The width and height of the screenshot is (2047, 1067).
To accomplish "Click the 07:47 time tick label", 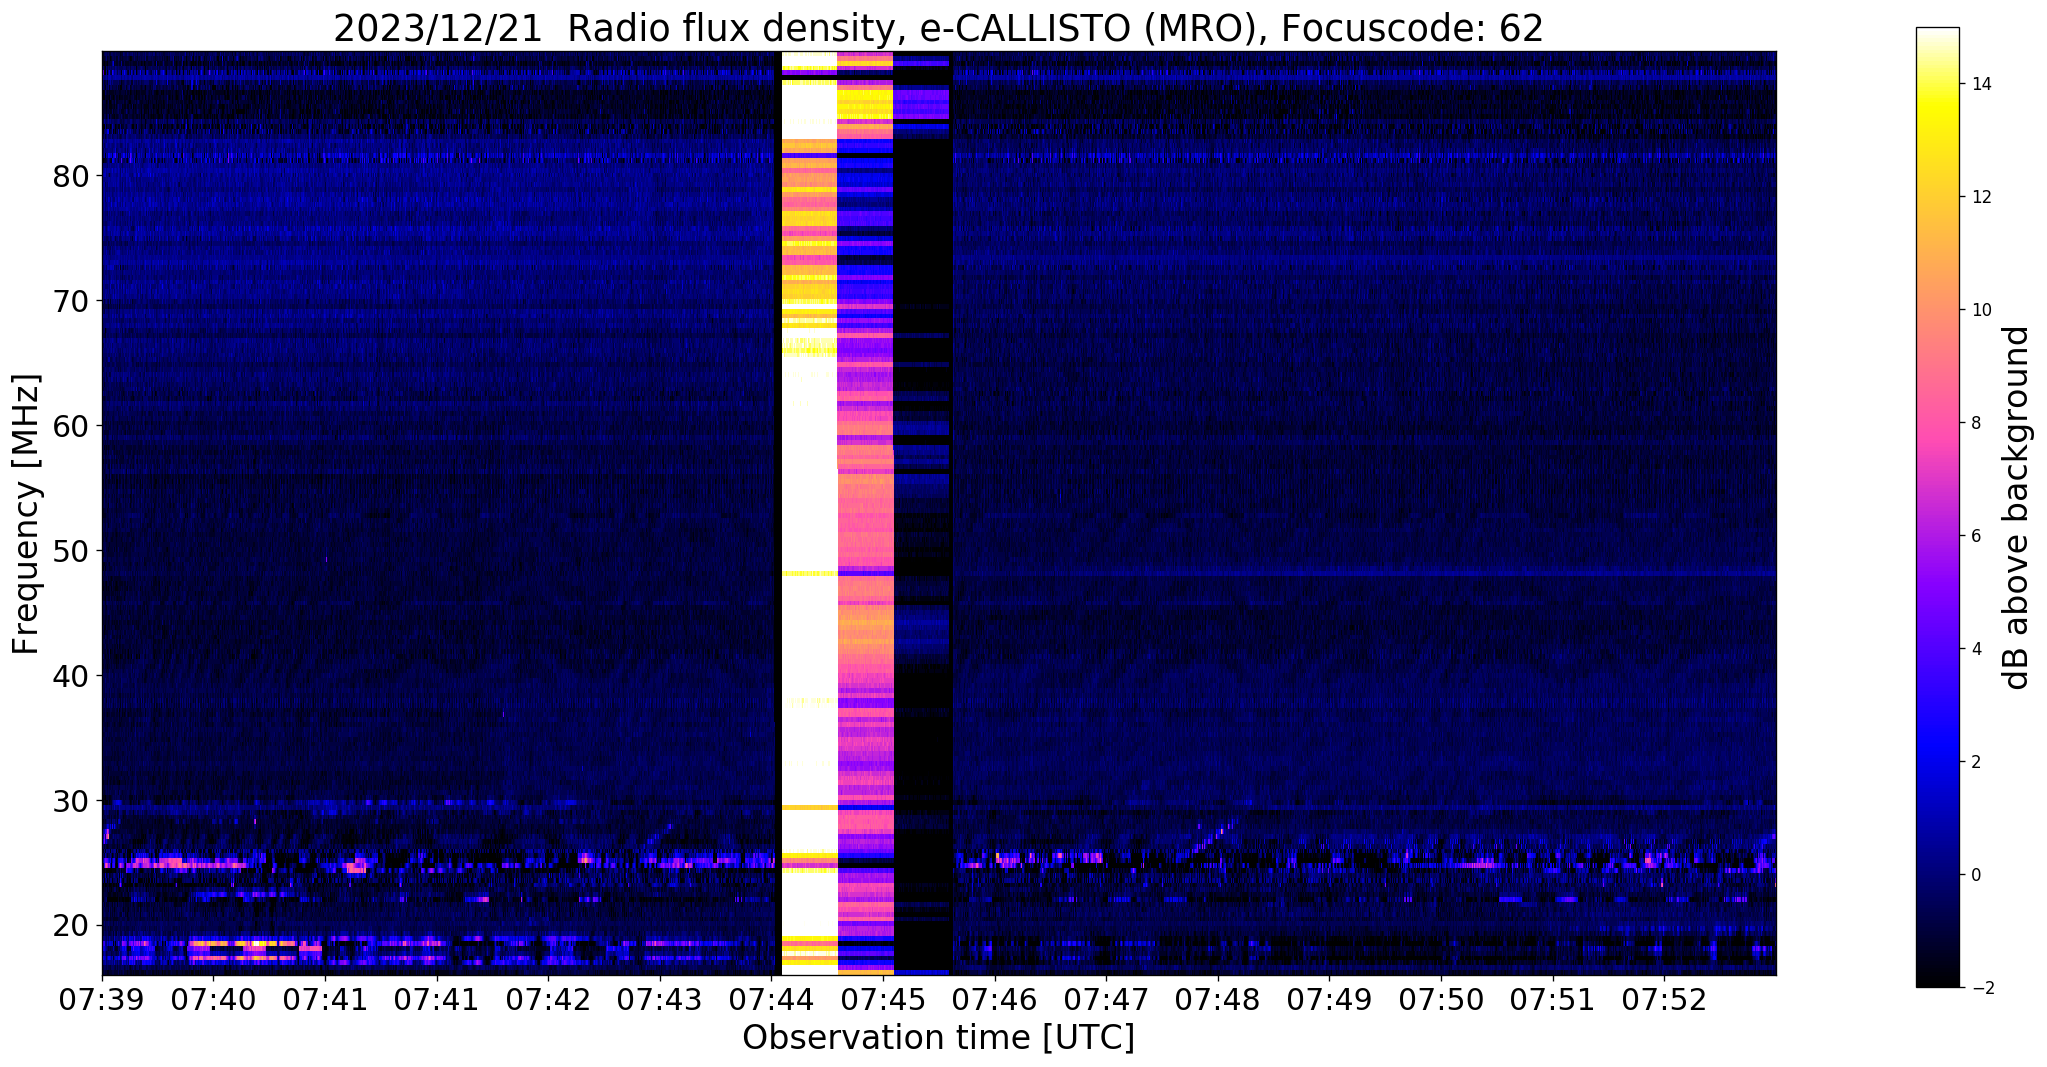I will [x=1106, y=999].
